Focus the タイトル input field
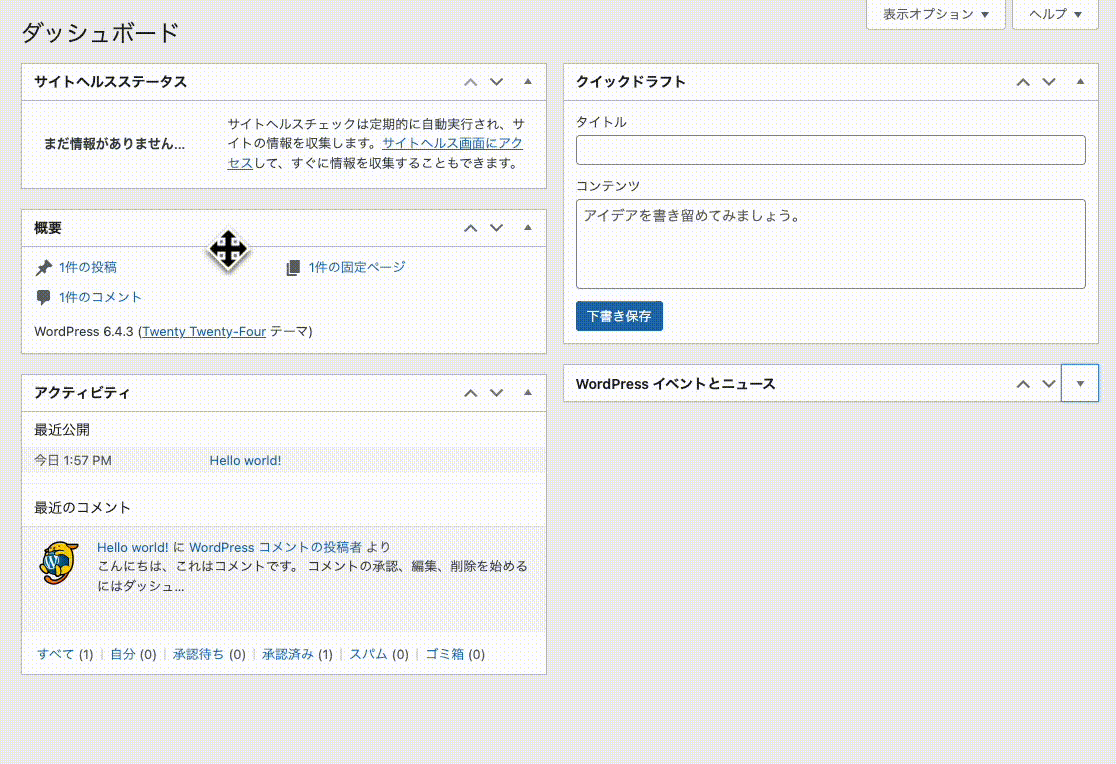The image size is (1116, 764). (x=831, y=150)
